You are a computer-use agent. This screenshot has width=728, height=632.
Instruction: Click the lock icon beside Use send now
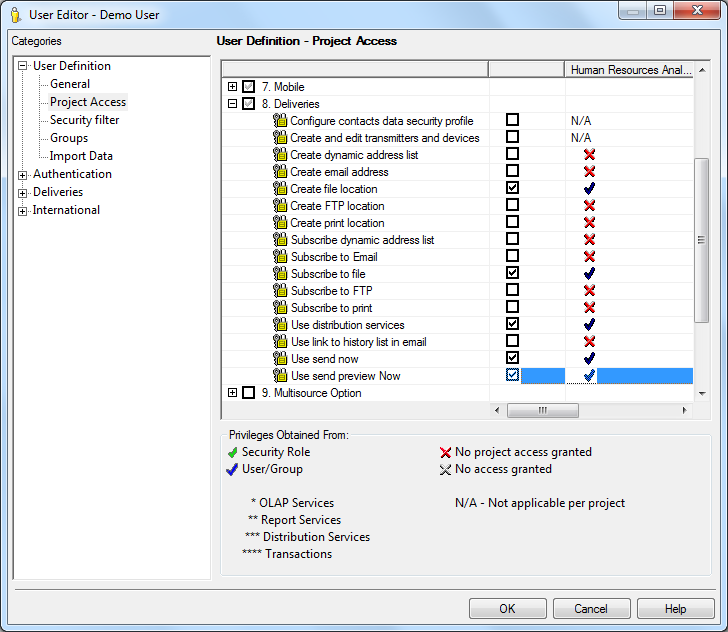click(x=280, y=359)
